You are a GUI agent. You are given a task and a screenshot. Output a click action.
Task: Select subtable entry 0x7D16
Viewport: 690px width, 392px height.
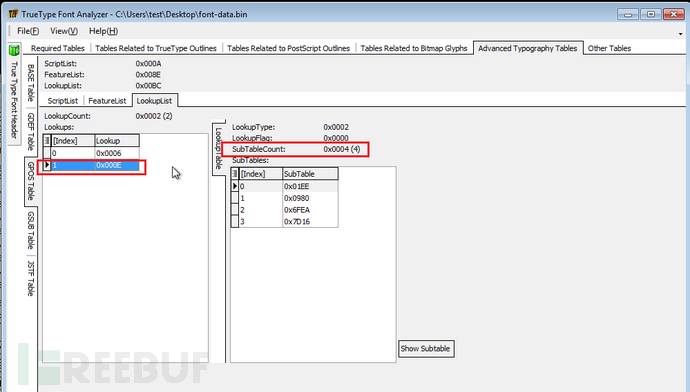[285, 221]
